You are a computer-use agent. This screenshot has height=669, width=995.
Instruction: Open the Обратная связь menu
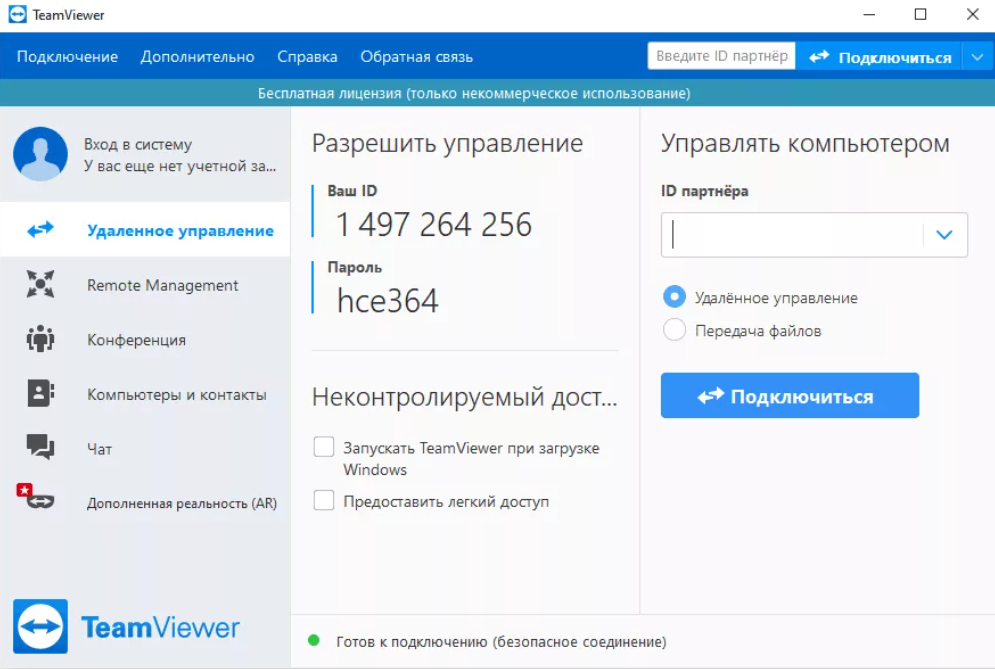pyautogui.click(x=416, y=56)
